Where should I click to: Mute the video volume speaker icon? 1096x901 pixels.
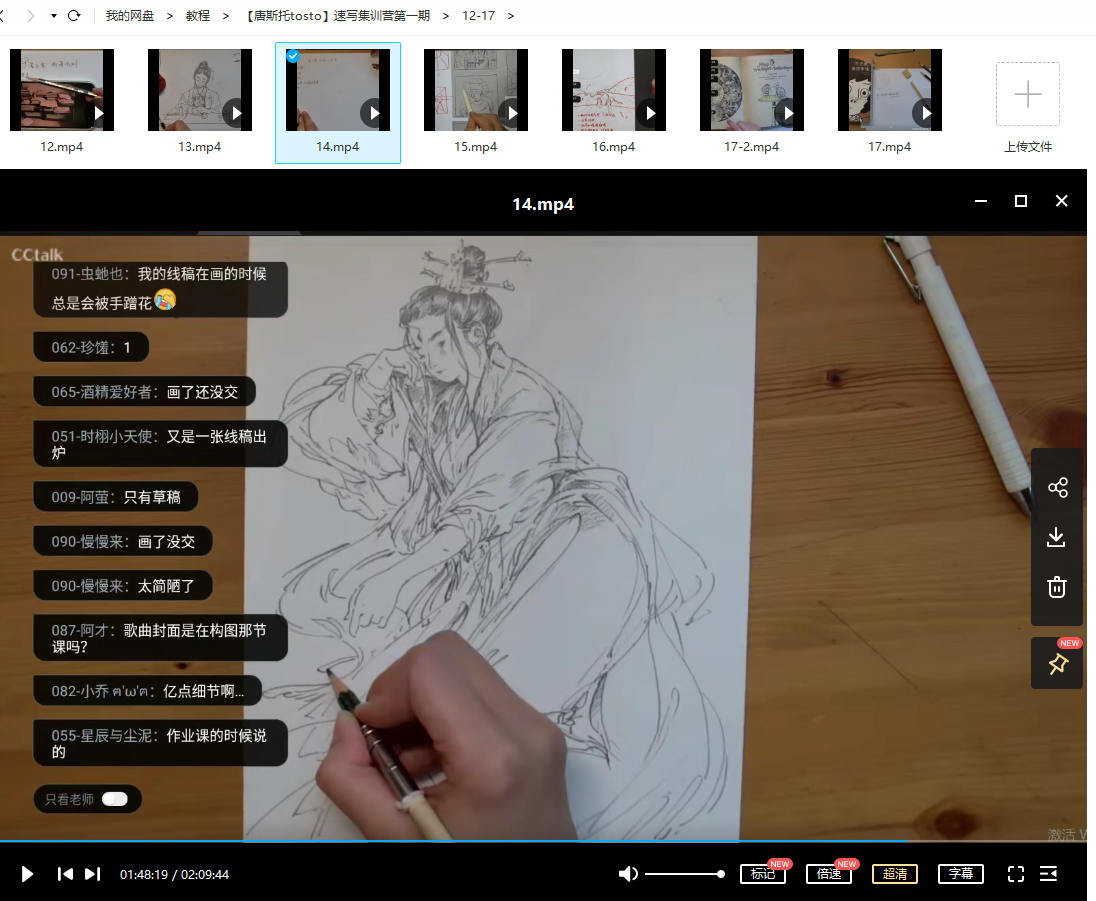pyautogui.click(x=628, y=874)
